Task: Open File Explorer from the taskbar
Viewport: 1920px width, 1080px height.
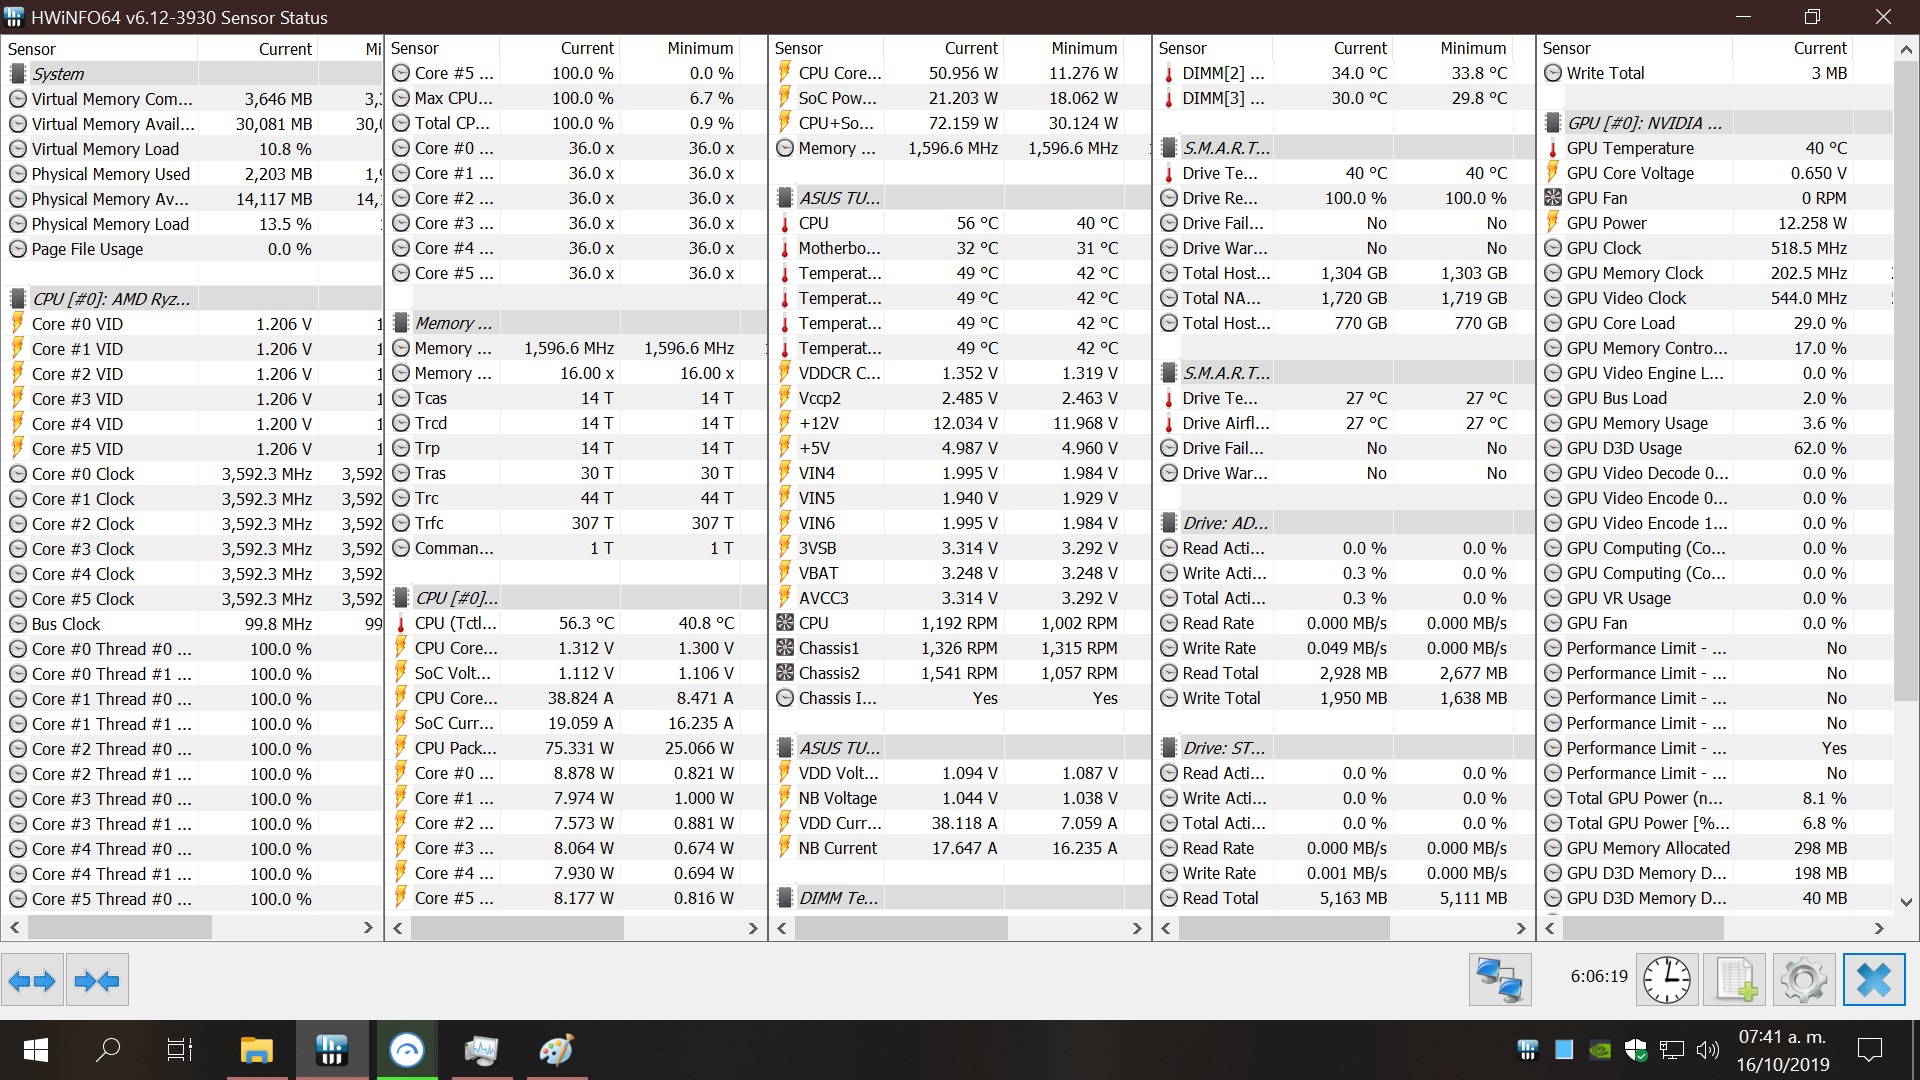Action: click(x=257, y=1050)
